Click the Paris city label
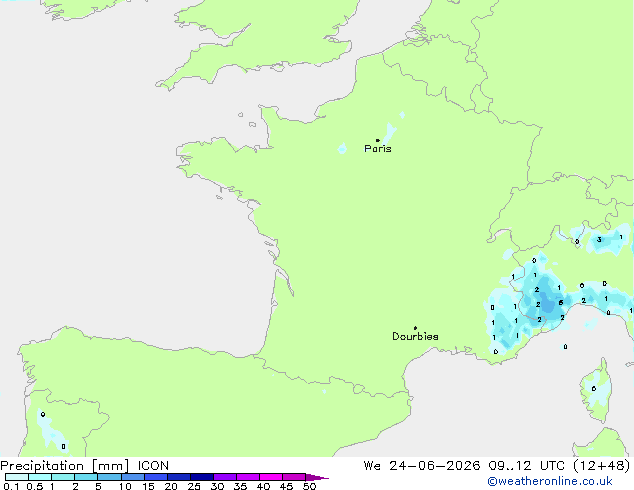The image size is (634, 490). click(378, 149)
